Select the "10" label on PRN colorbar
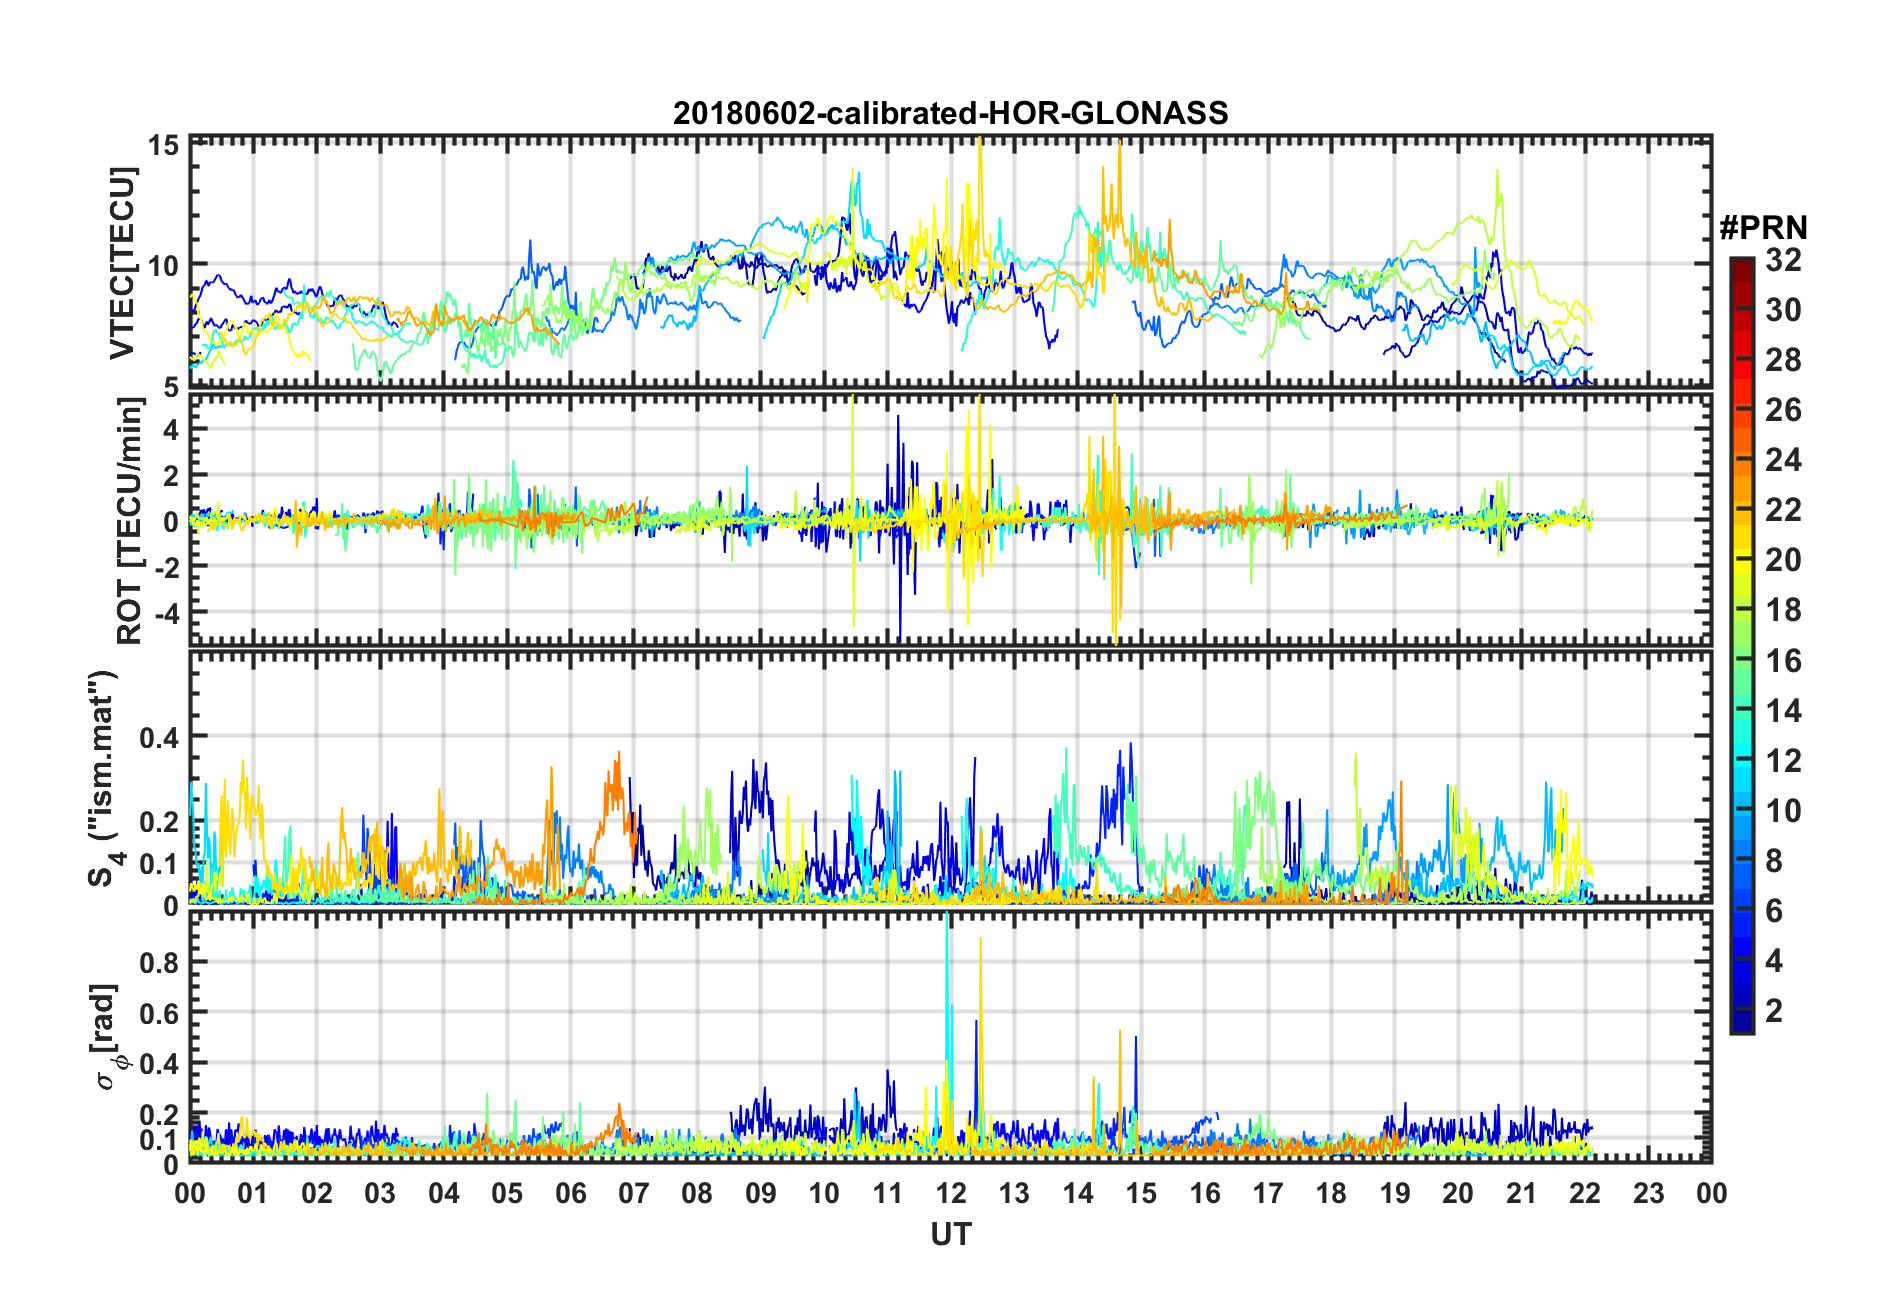Image resolution: width=1902 pixels, height=1292 pixels. click(x=1783, y=811)
